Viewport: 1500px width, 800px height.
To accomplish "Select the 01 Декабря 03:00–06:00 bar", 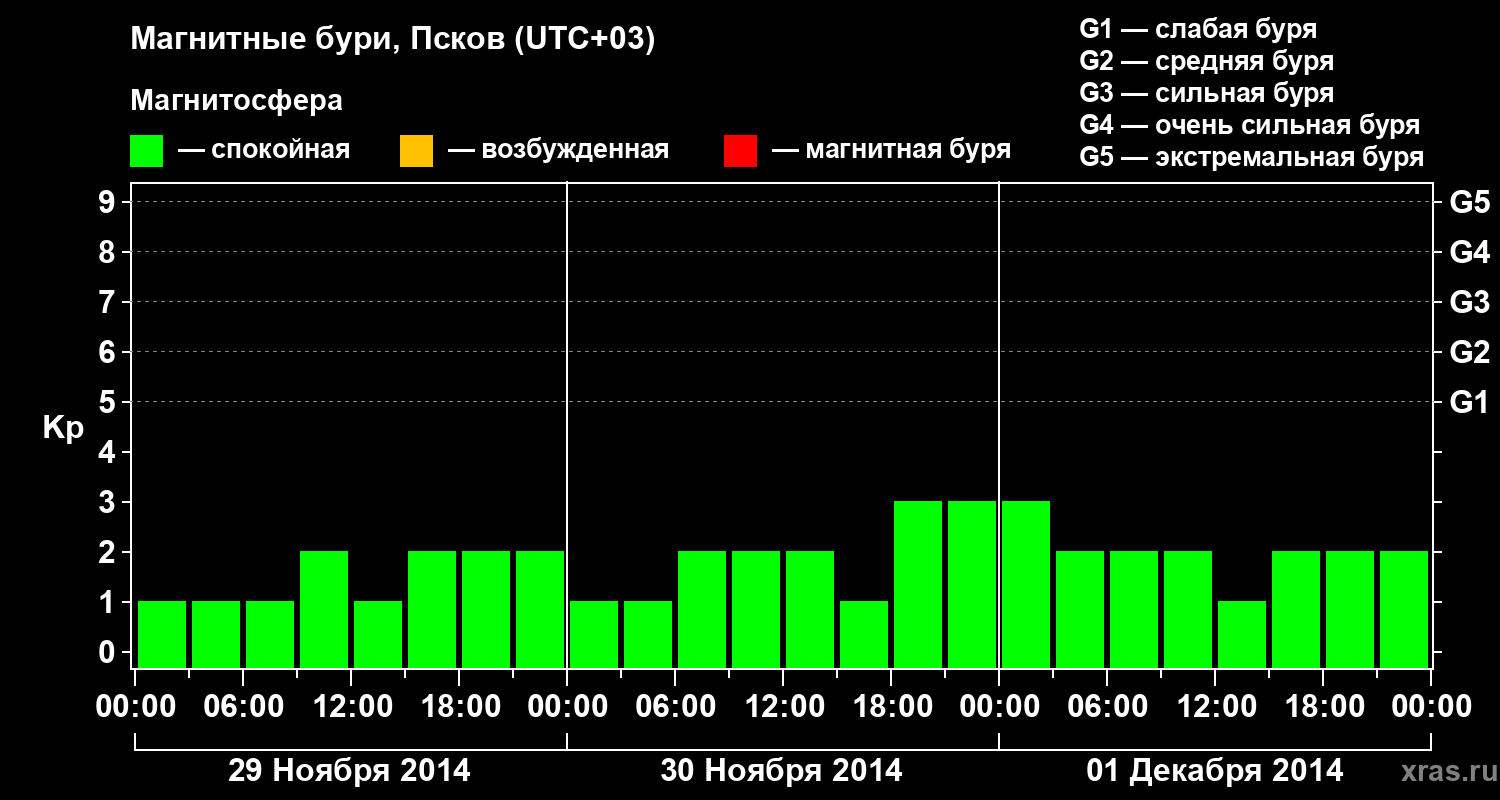I will pos(1080,609).
